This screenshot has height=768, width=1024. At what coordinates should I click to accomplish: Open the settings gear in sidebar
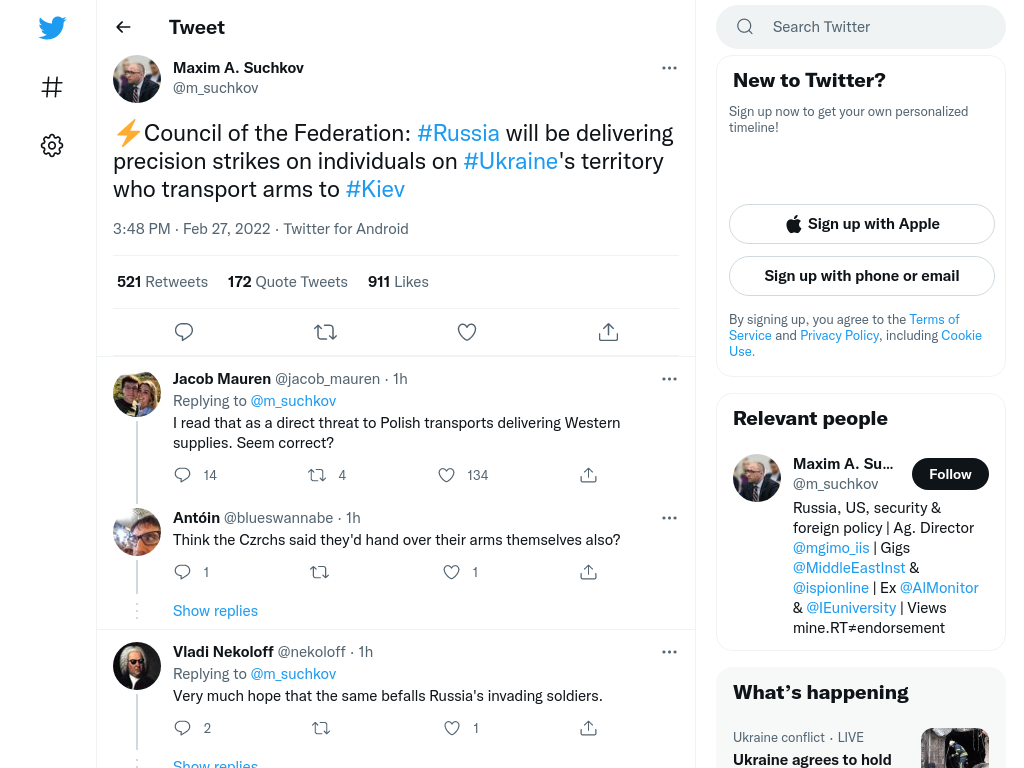tap(52, 145)
